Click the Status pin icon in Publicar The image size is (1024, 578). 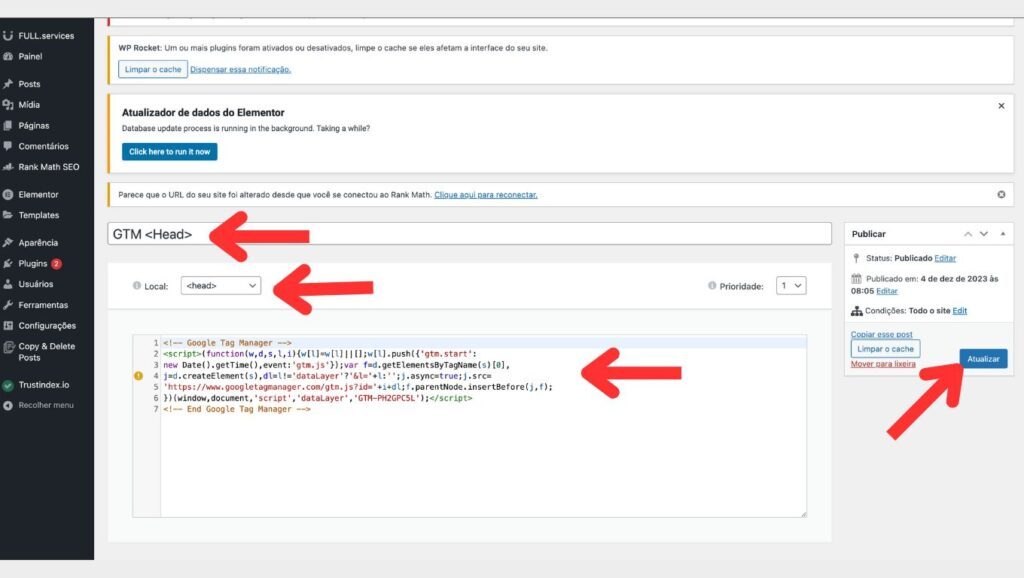click(x=856, y=258)
